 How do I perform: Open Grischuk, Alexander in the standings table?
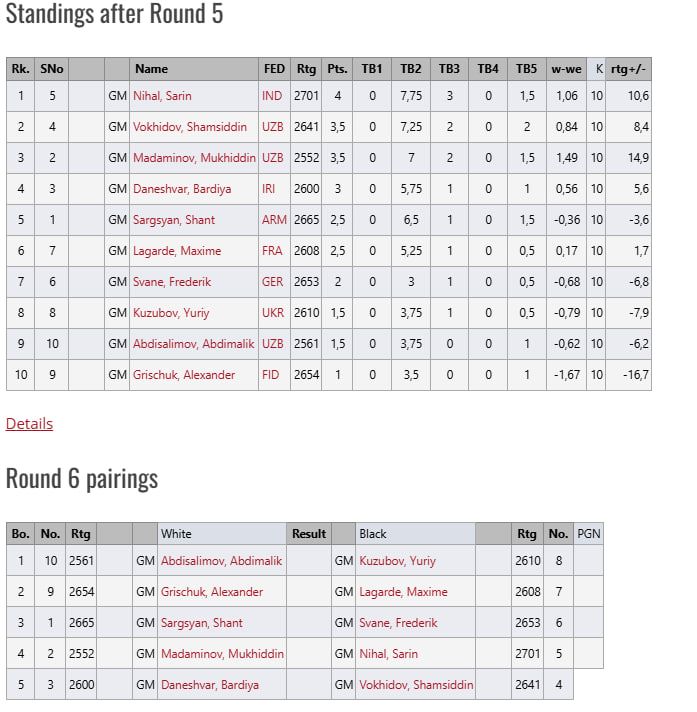pos(184,375)
